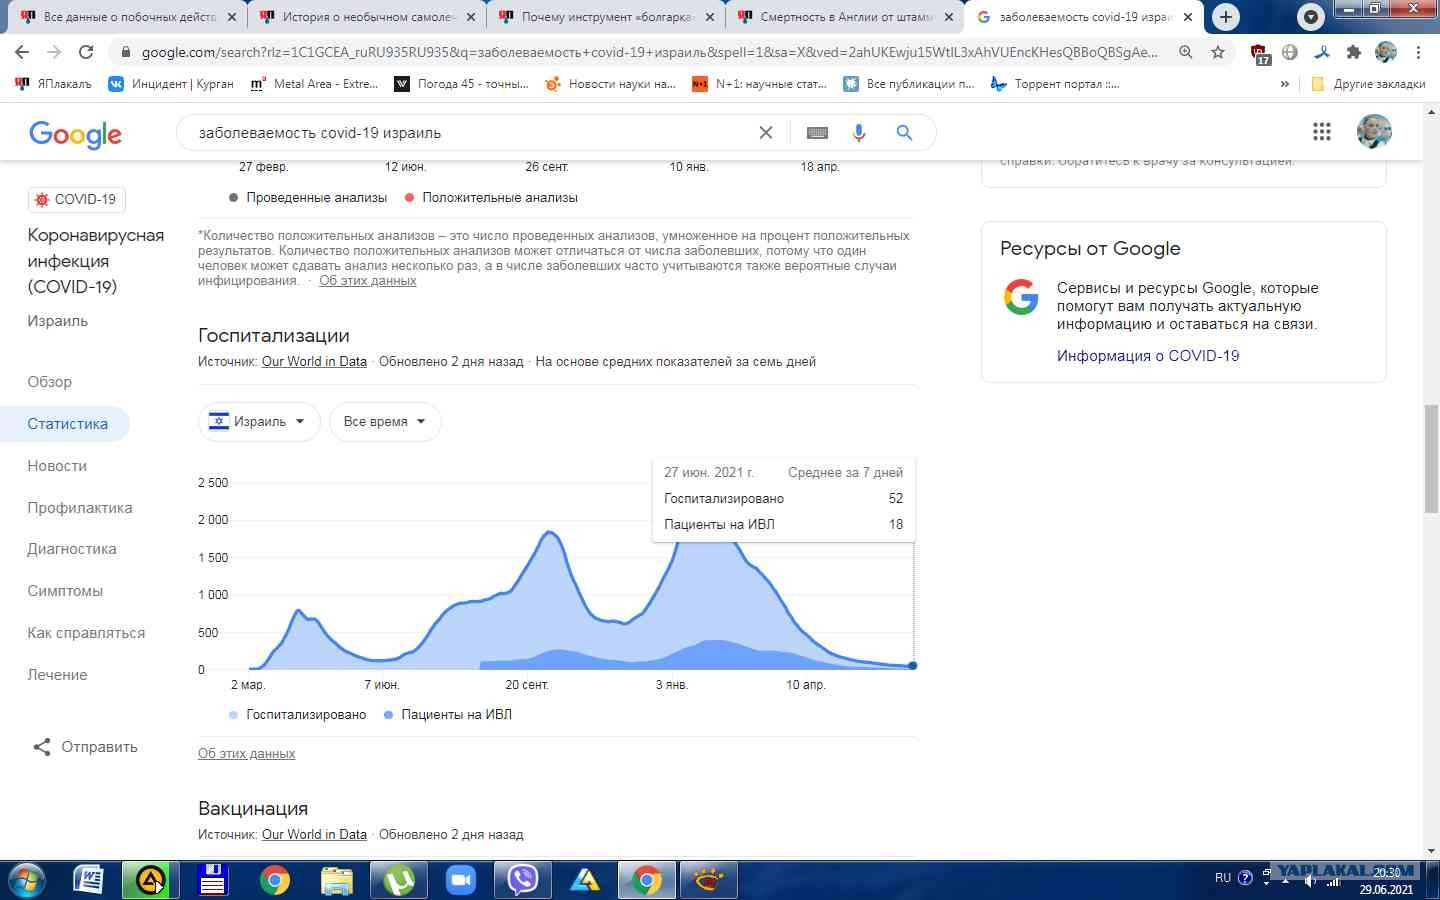Click the COVID-19 chip button in the sidebar
The width and height of the screenshot is (1440, 900).
[76, 199]
